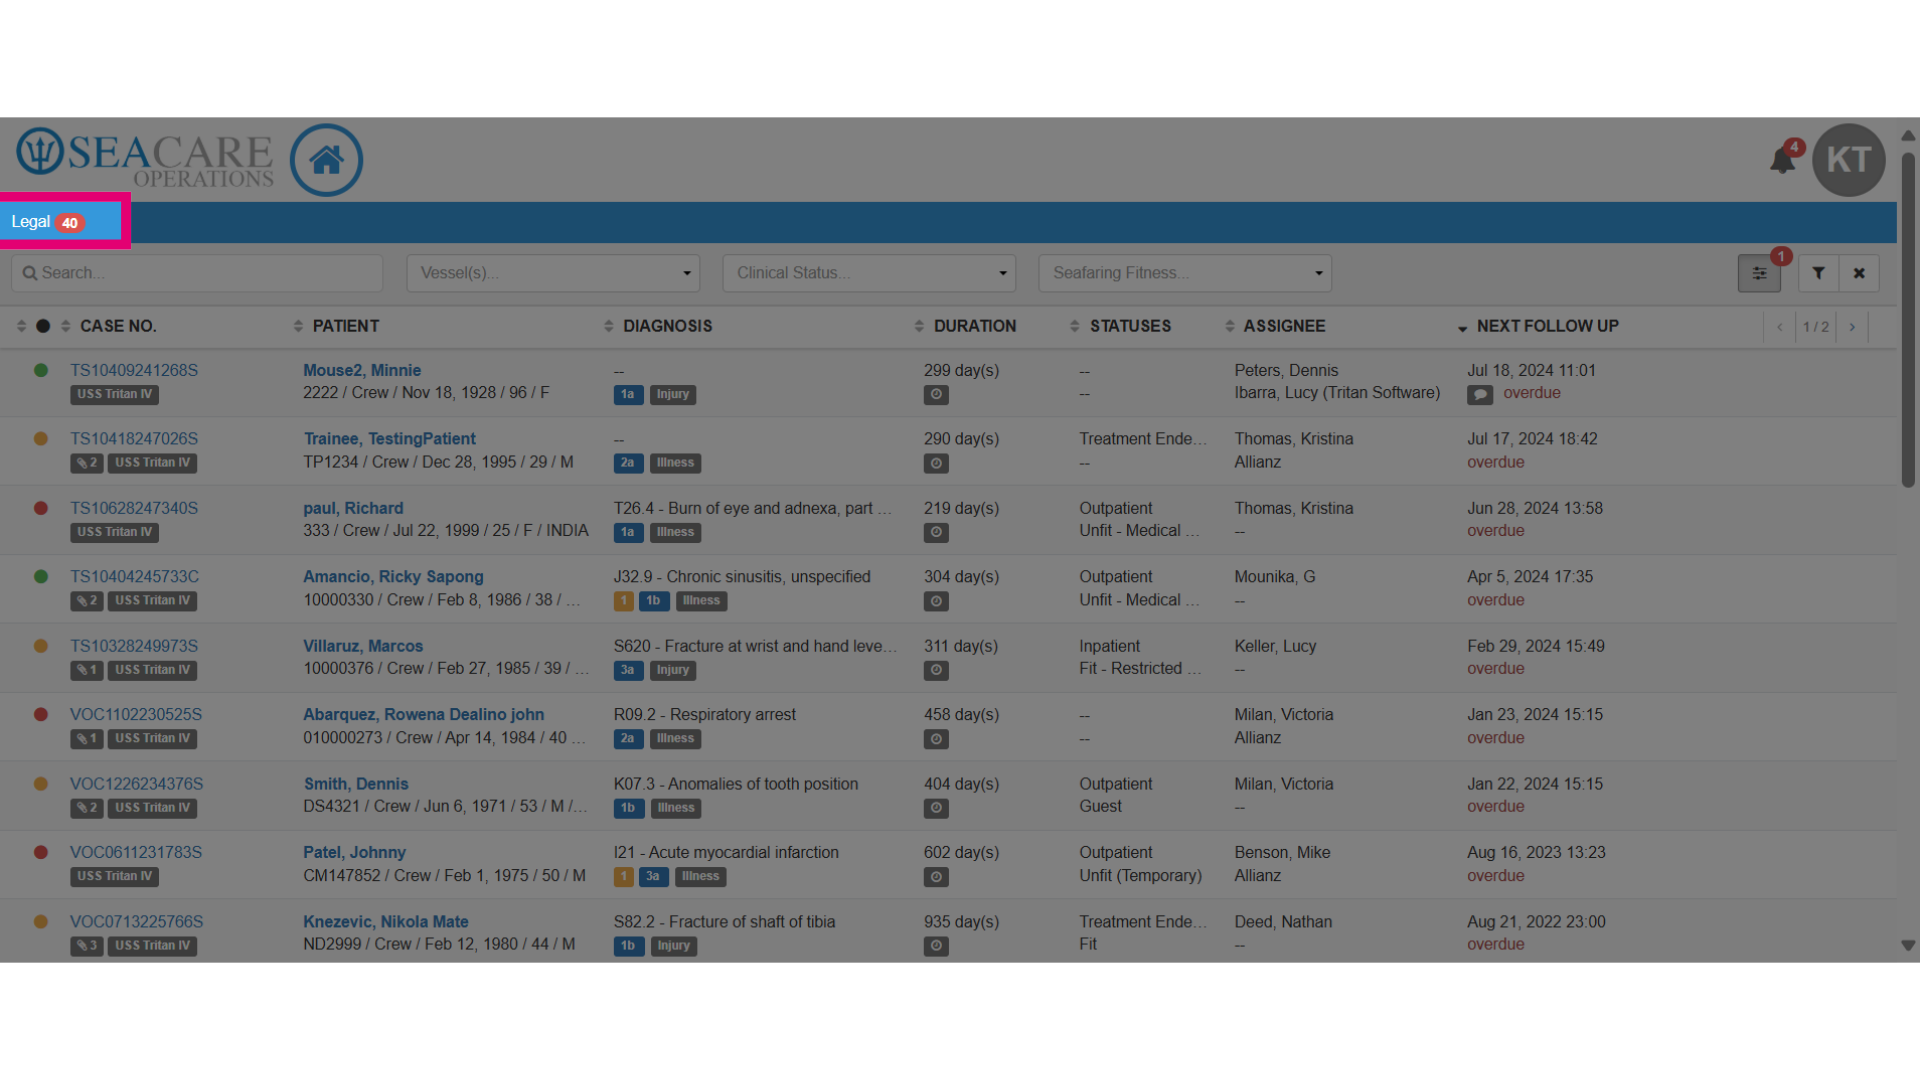This screenshot has height=1080, width=1920.
Task: Open the column settings sliders icon
Action: (1759, 273)
